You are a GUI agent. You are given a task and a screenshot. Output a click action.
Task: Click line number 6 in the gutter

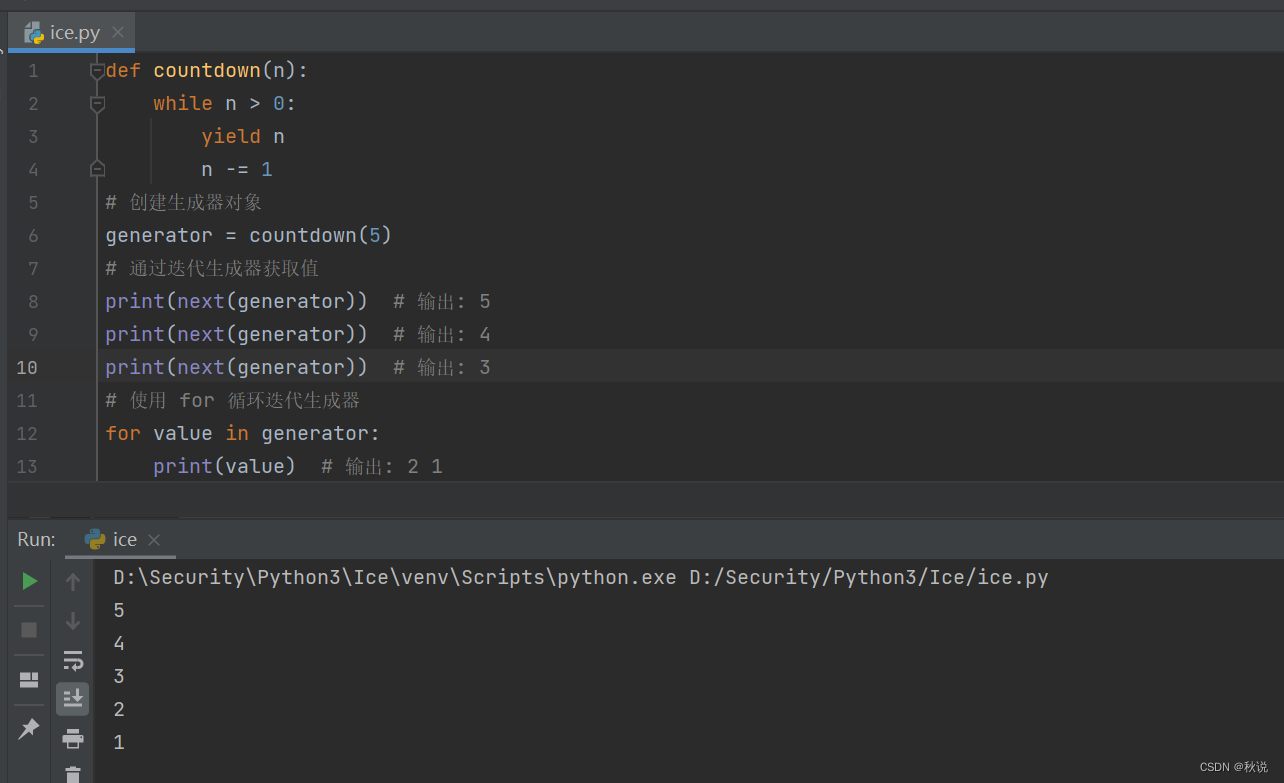click(x=33, y=235)
